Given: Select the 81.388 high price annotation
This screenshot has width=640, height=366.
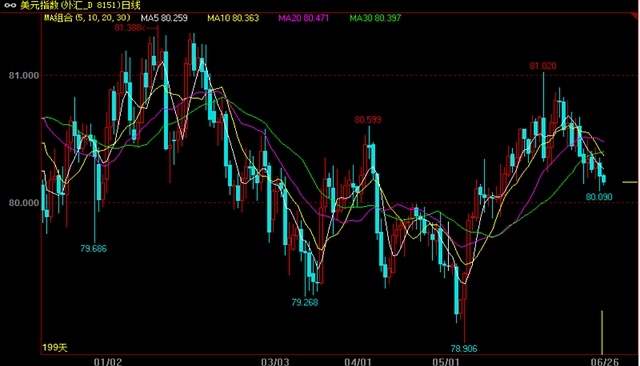Looking at the screenshot, I should [136, 28].
